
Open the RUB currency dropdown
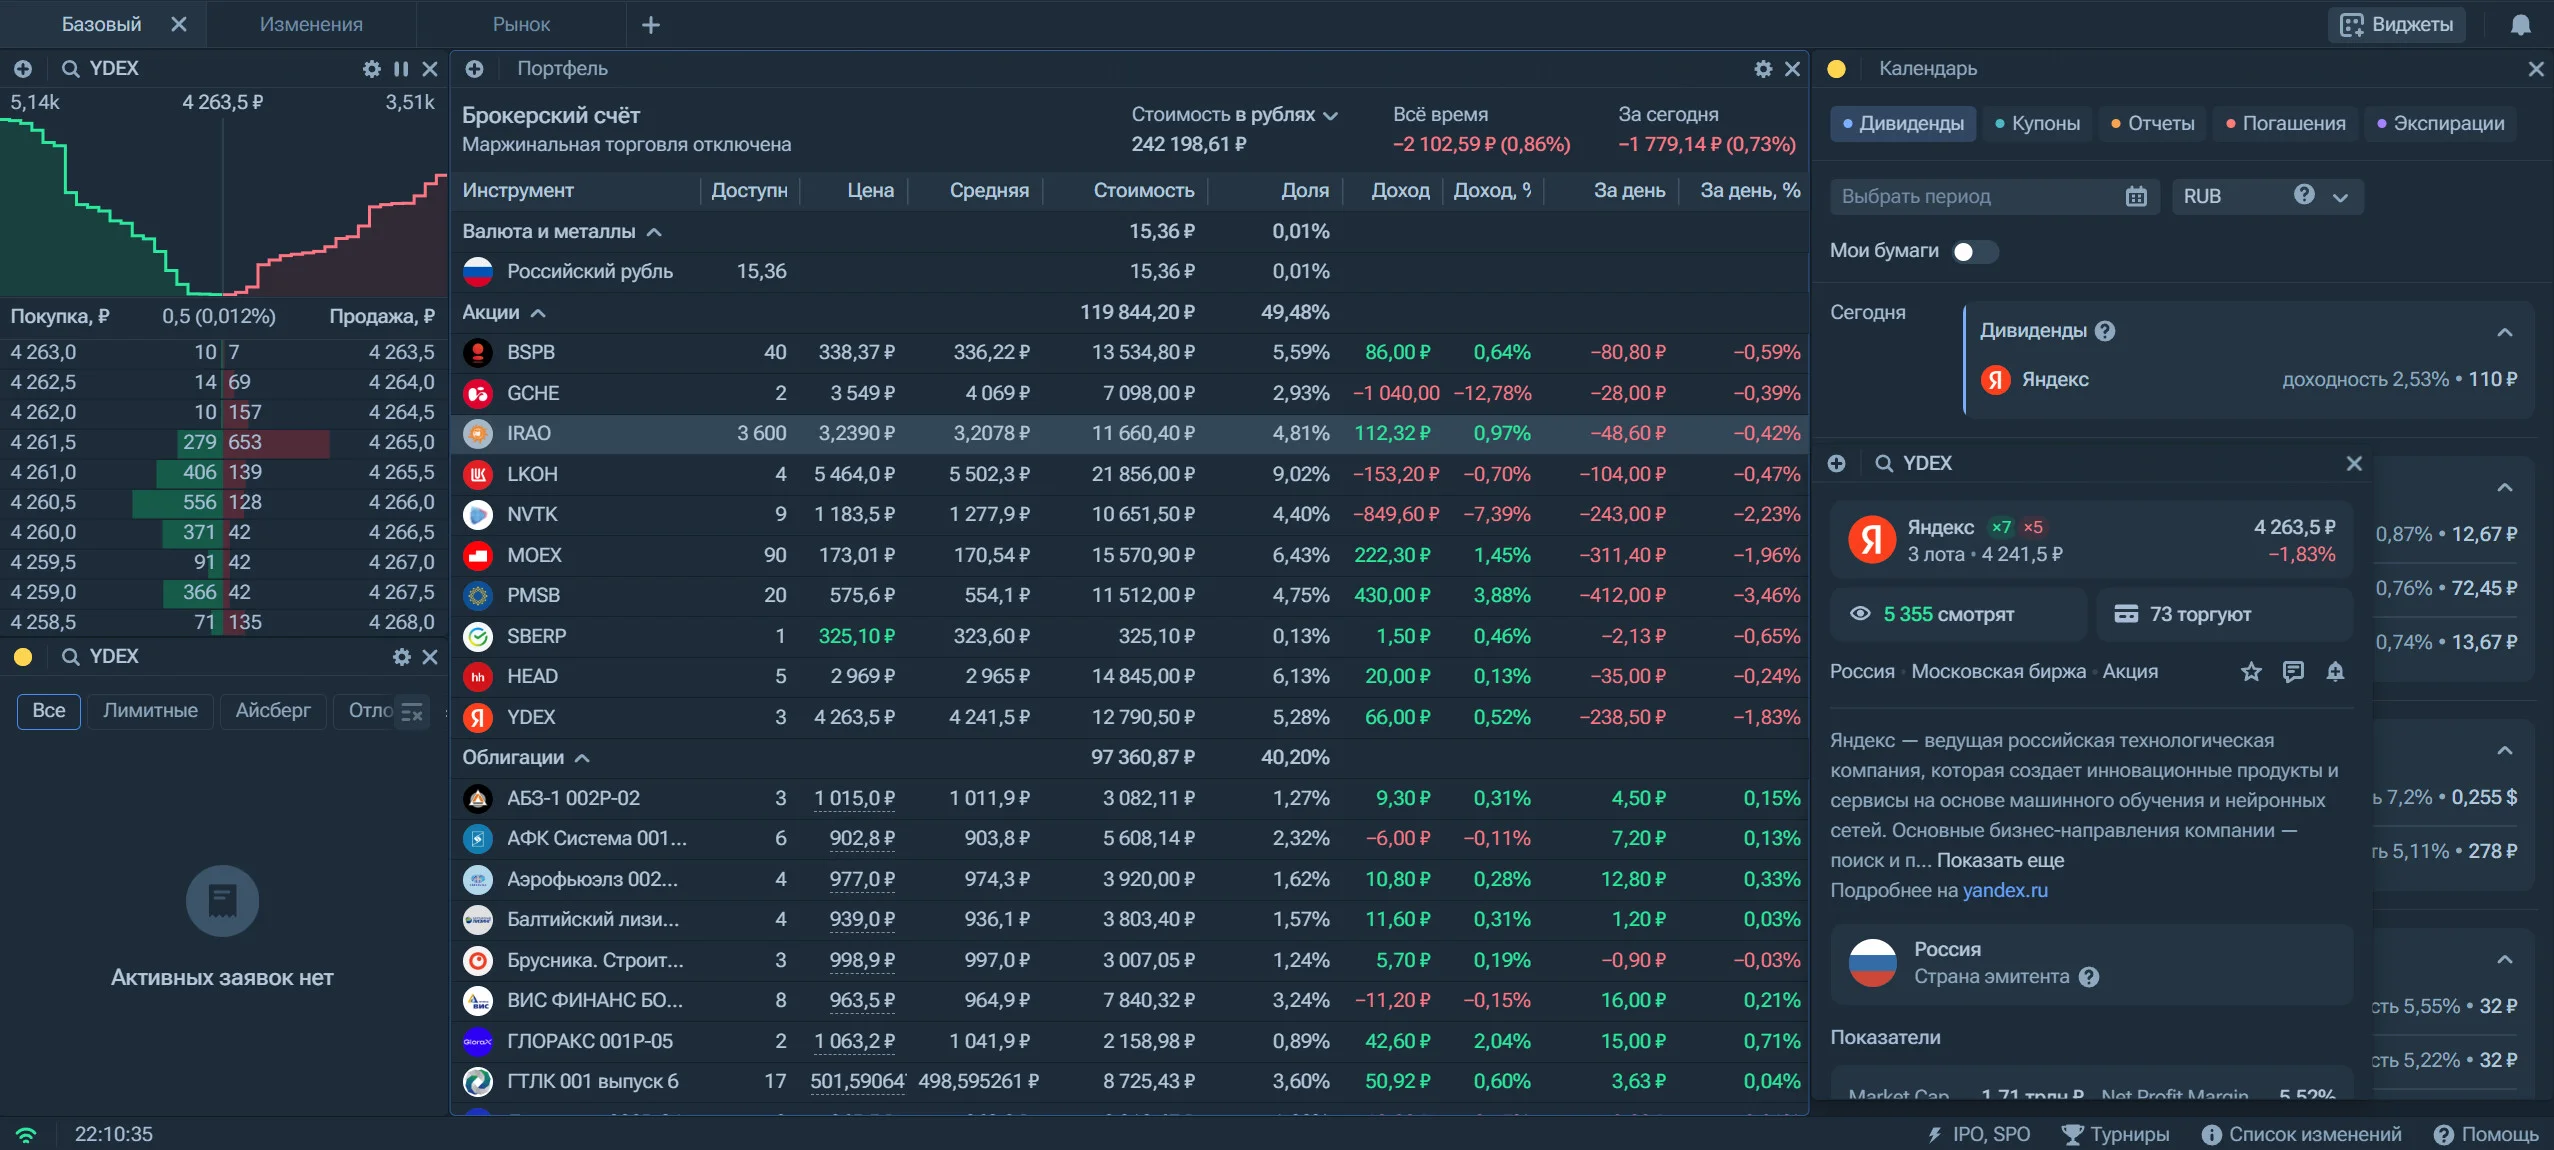click(x=2268, y=197)
